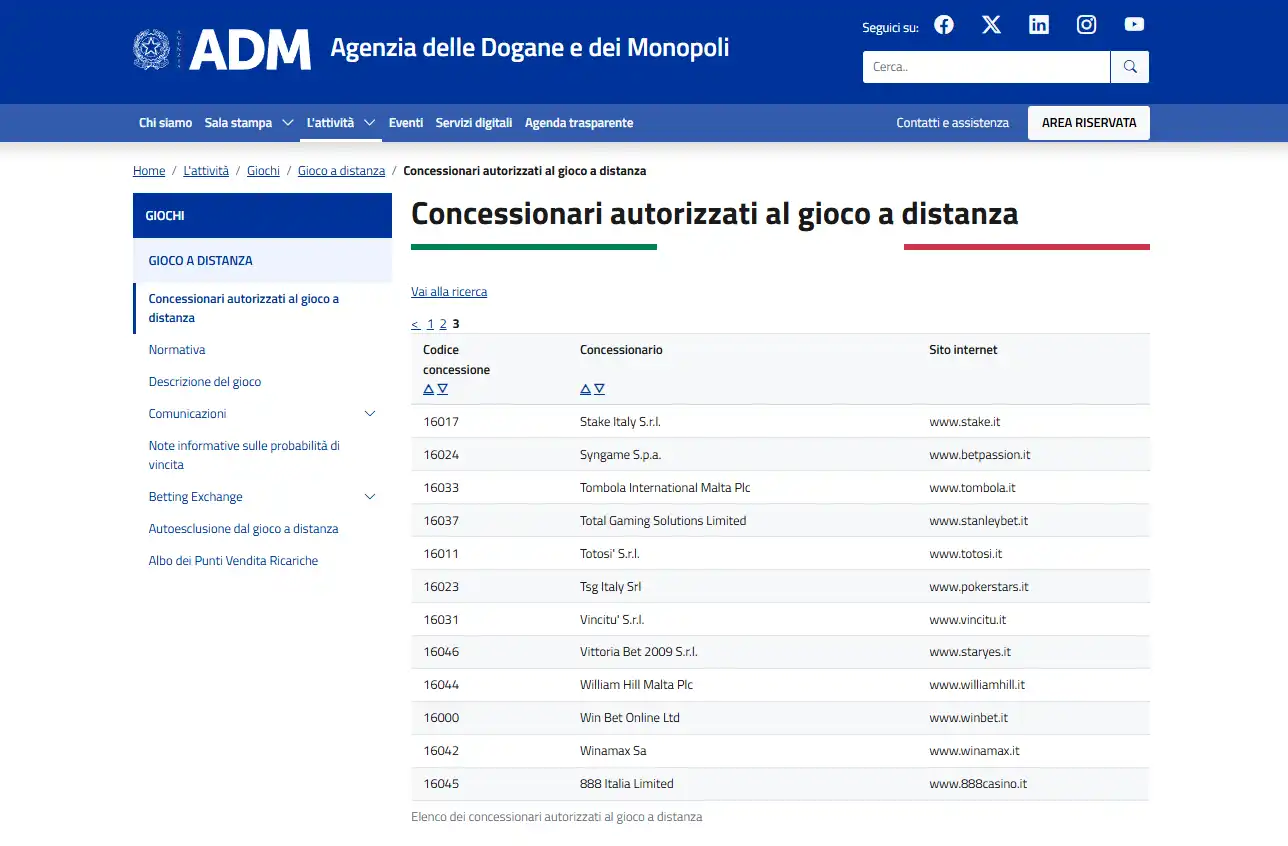Open Eventi menu item
The width and height of the screenshot is (1288, 846).
pyautogui.click(x=406, y=123)
